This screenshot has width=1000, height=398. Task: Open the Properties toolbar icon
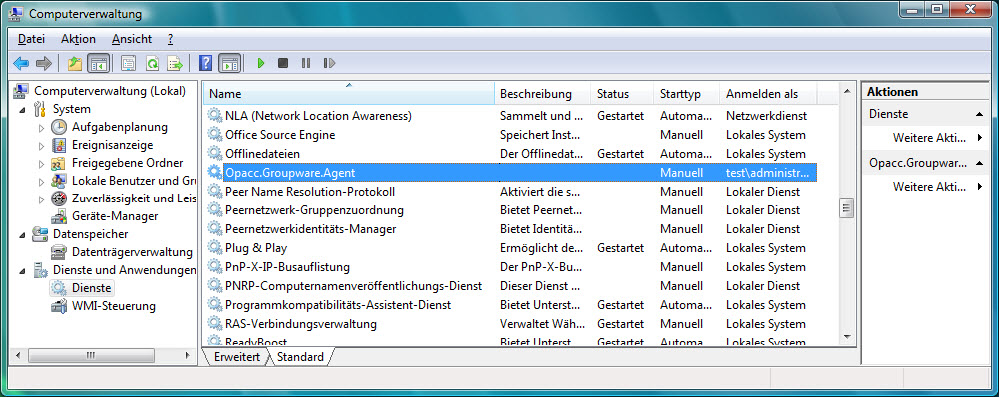click(129, 63)
